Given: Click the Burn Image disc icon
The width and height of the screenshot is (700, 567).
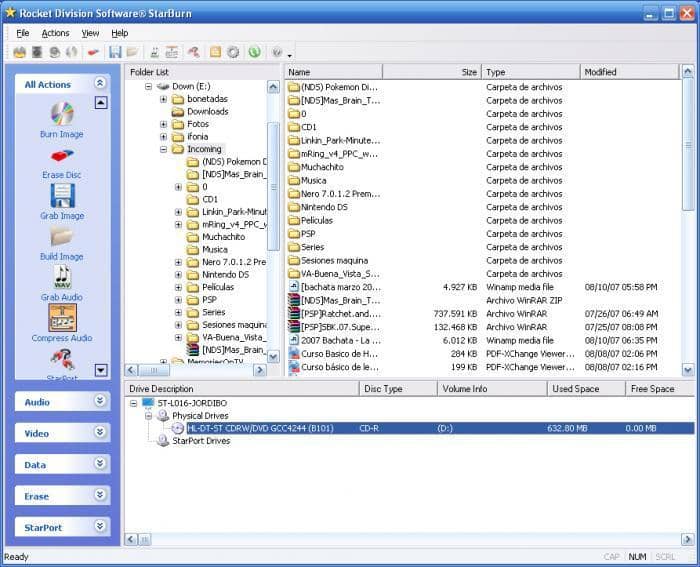Looking at the screenshot, I should click(x=62, y=113).
